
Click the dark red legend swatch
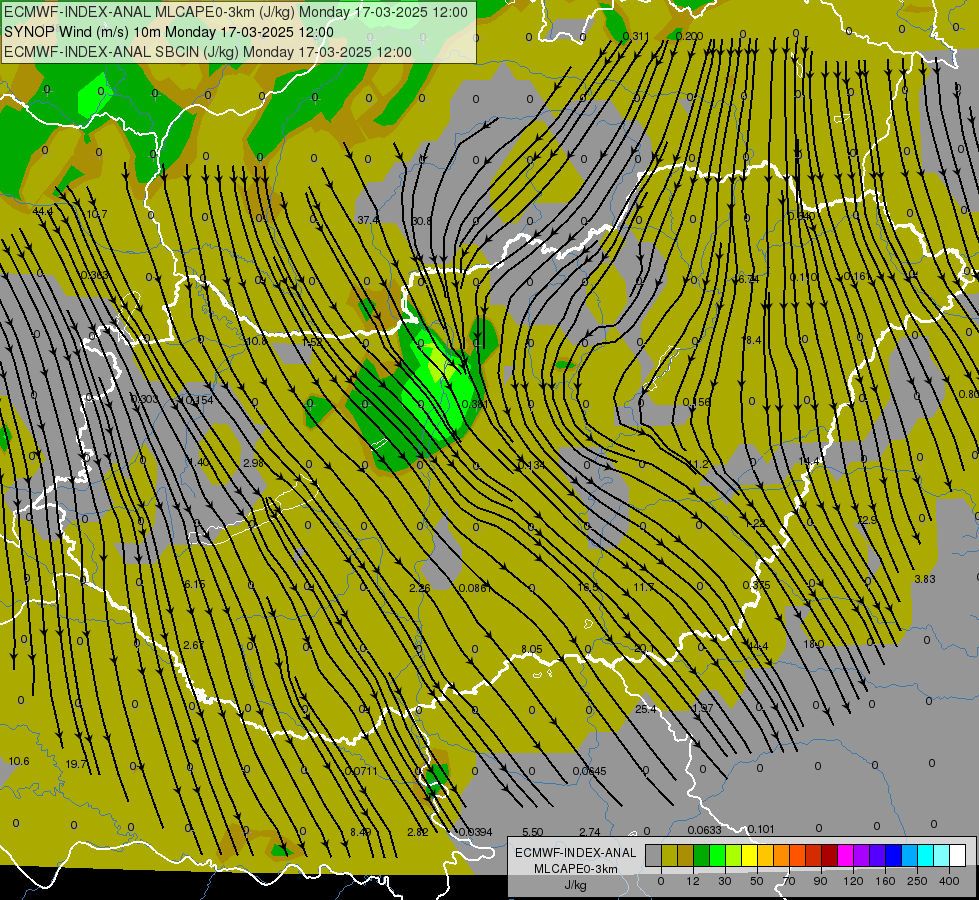point(829,855)
